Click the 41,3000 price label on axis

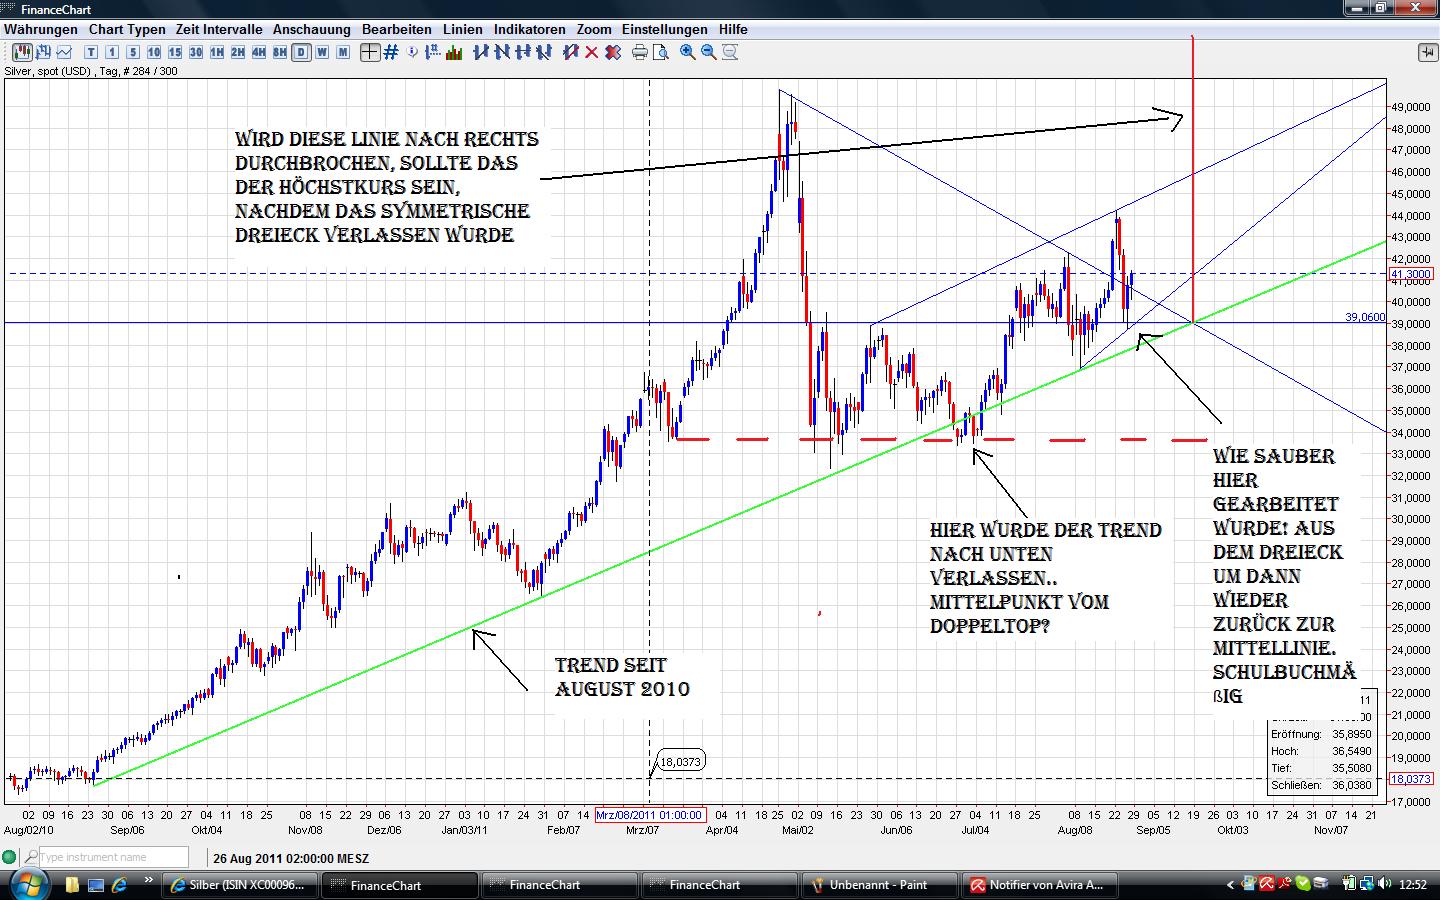click(x=1411, y=274)
